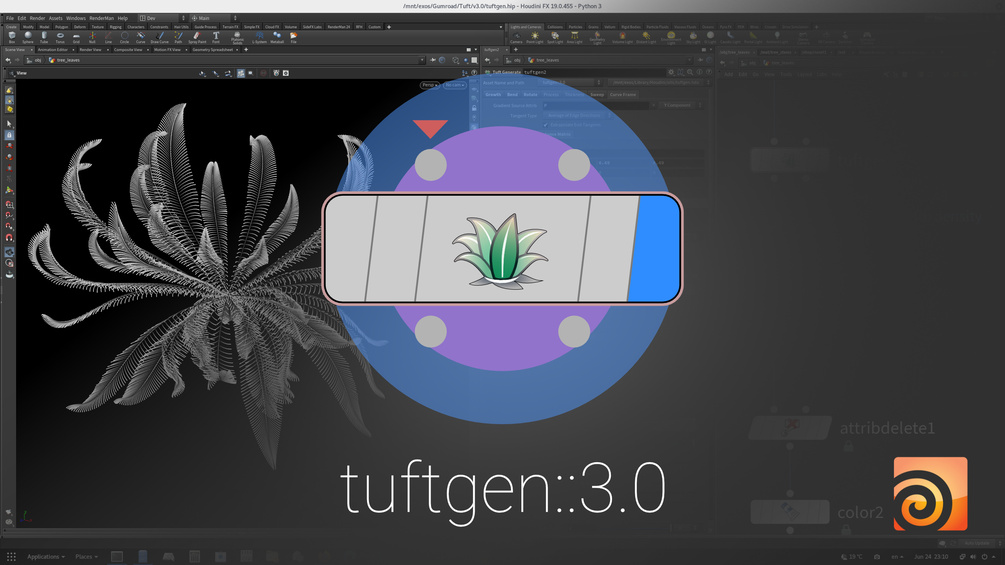Add a new pane tab beside Geometry Spreadsheet
Screen dimensions: 1005x565
pyautogui.click(x=246, y=49)
